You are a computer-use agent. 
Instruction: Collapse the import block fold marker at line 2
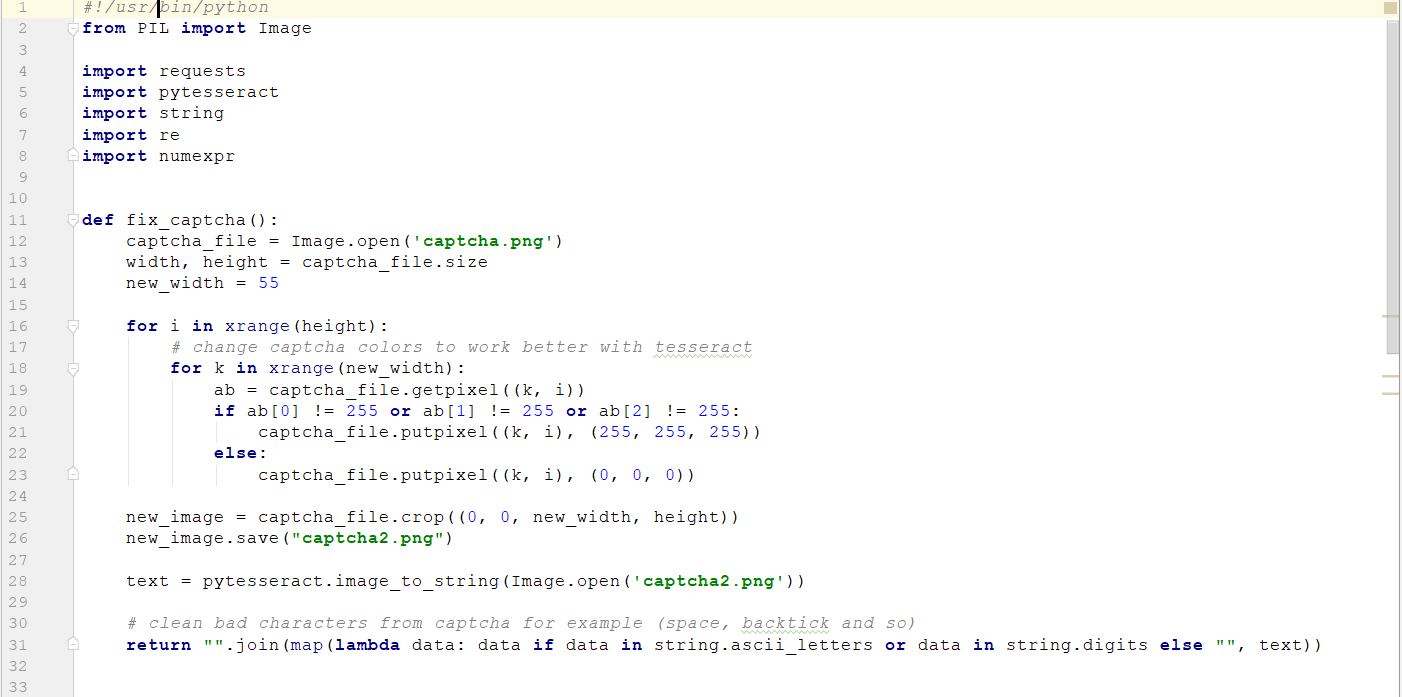click(x=73, y=29)
